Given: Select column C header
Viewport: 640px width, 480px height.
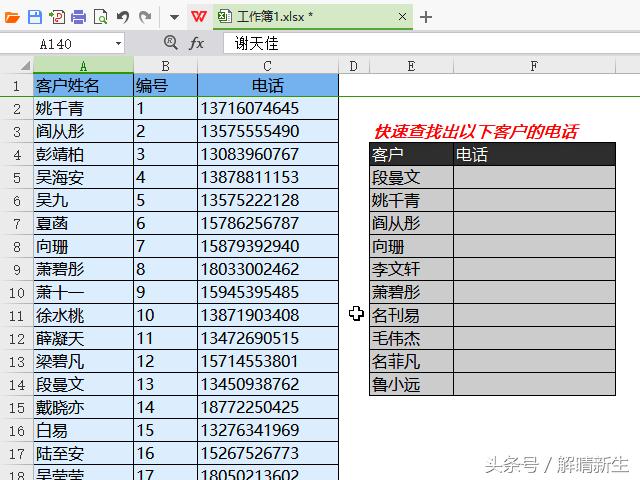Looking at the screenshot, I should pyautogui.click(x=267, y=66).
